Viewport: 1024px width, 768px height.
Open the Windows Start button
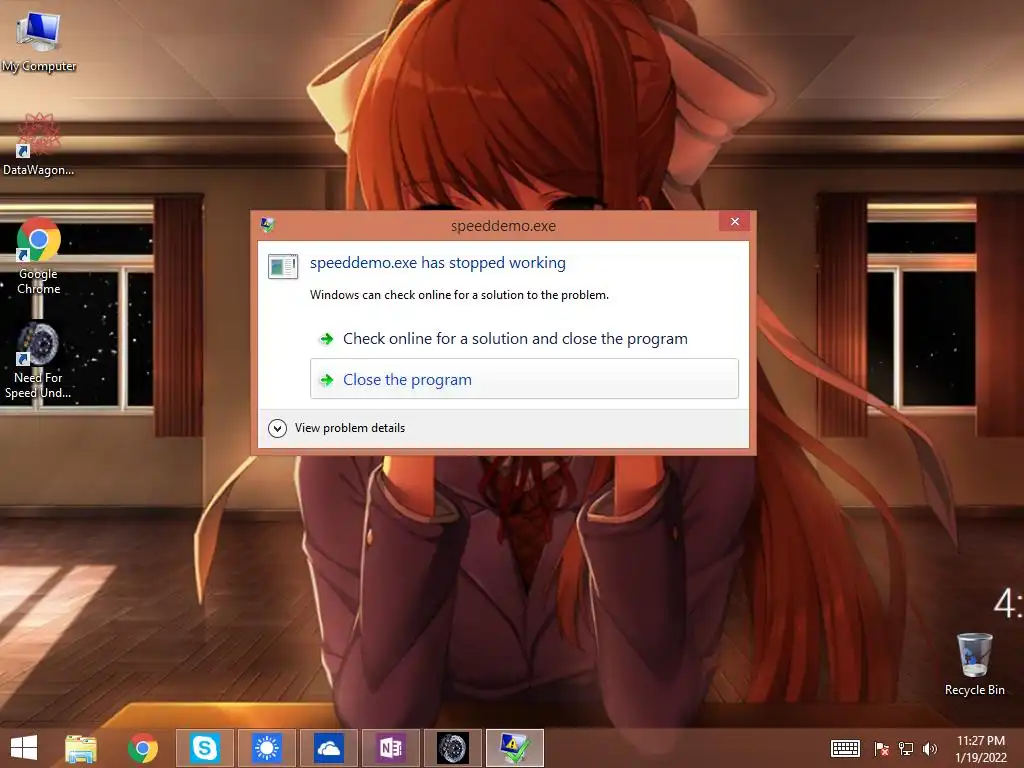click(x=24, y=748)
